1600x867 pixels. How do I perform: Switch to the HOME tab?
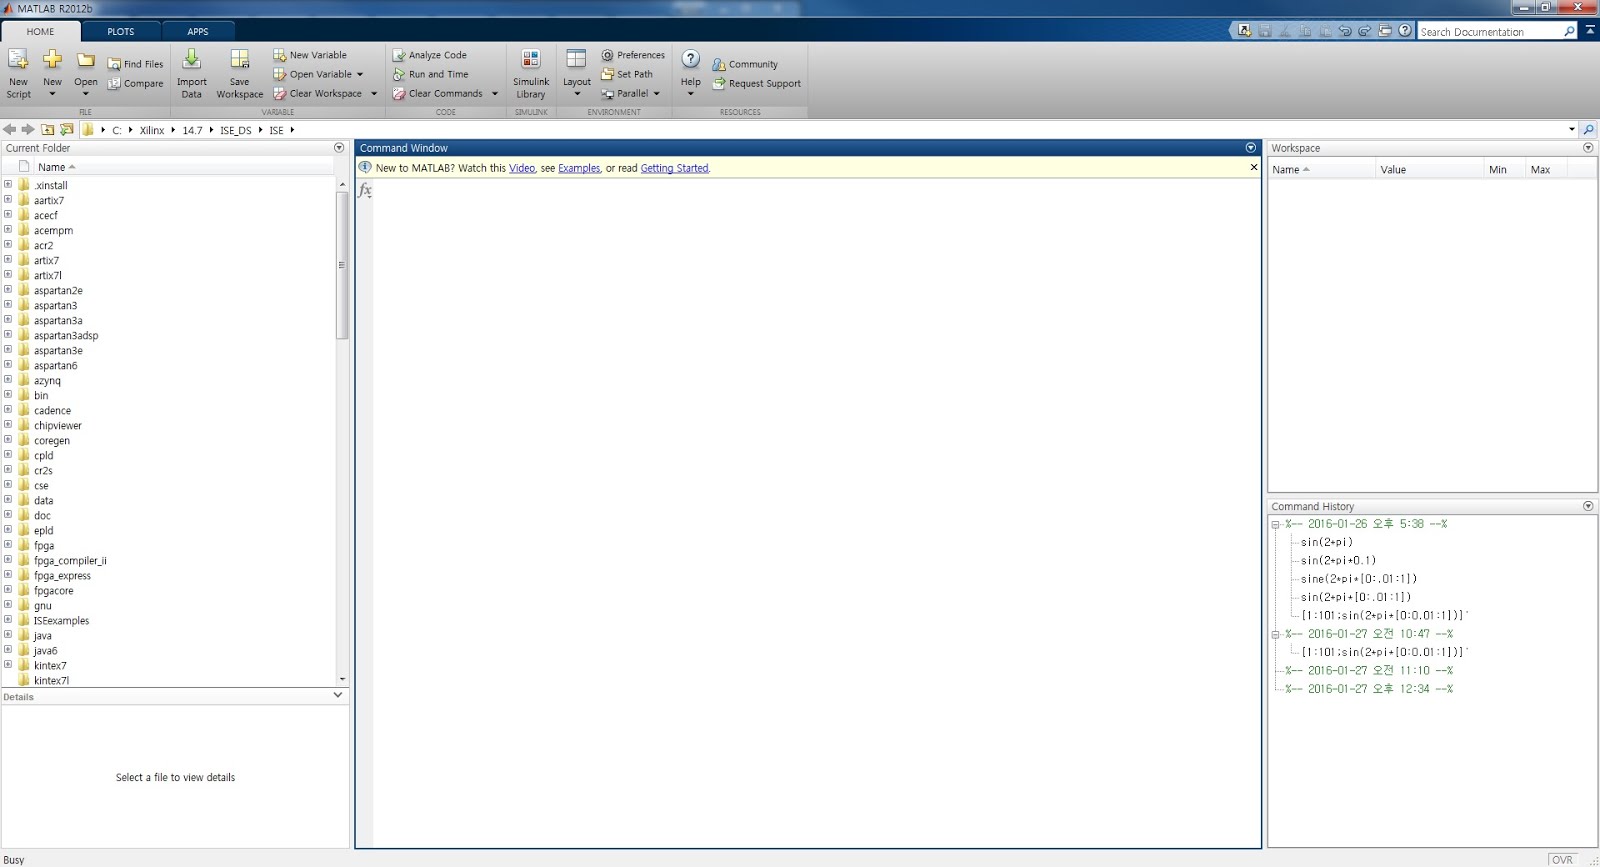coord(41,32)
